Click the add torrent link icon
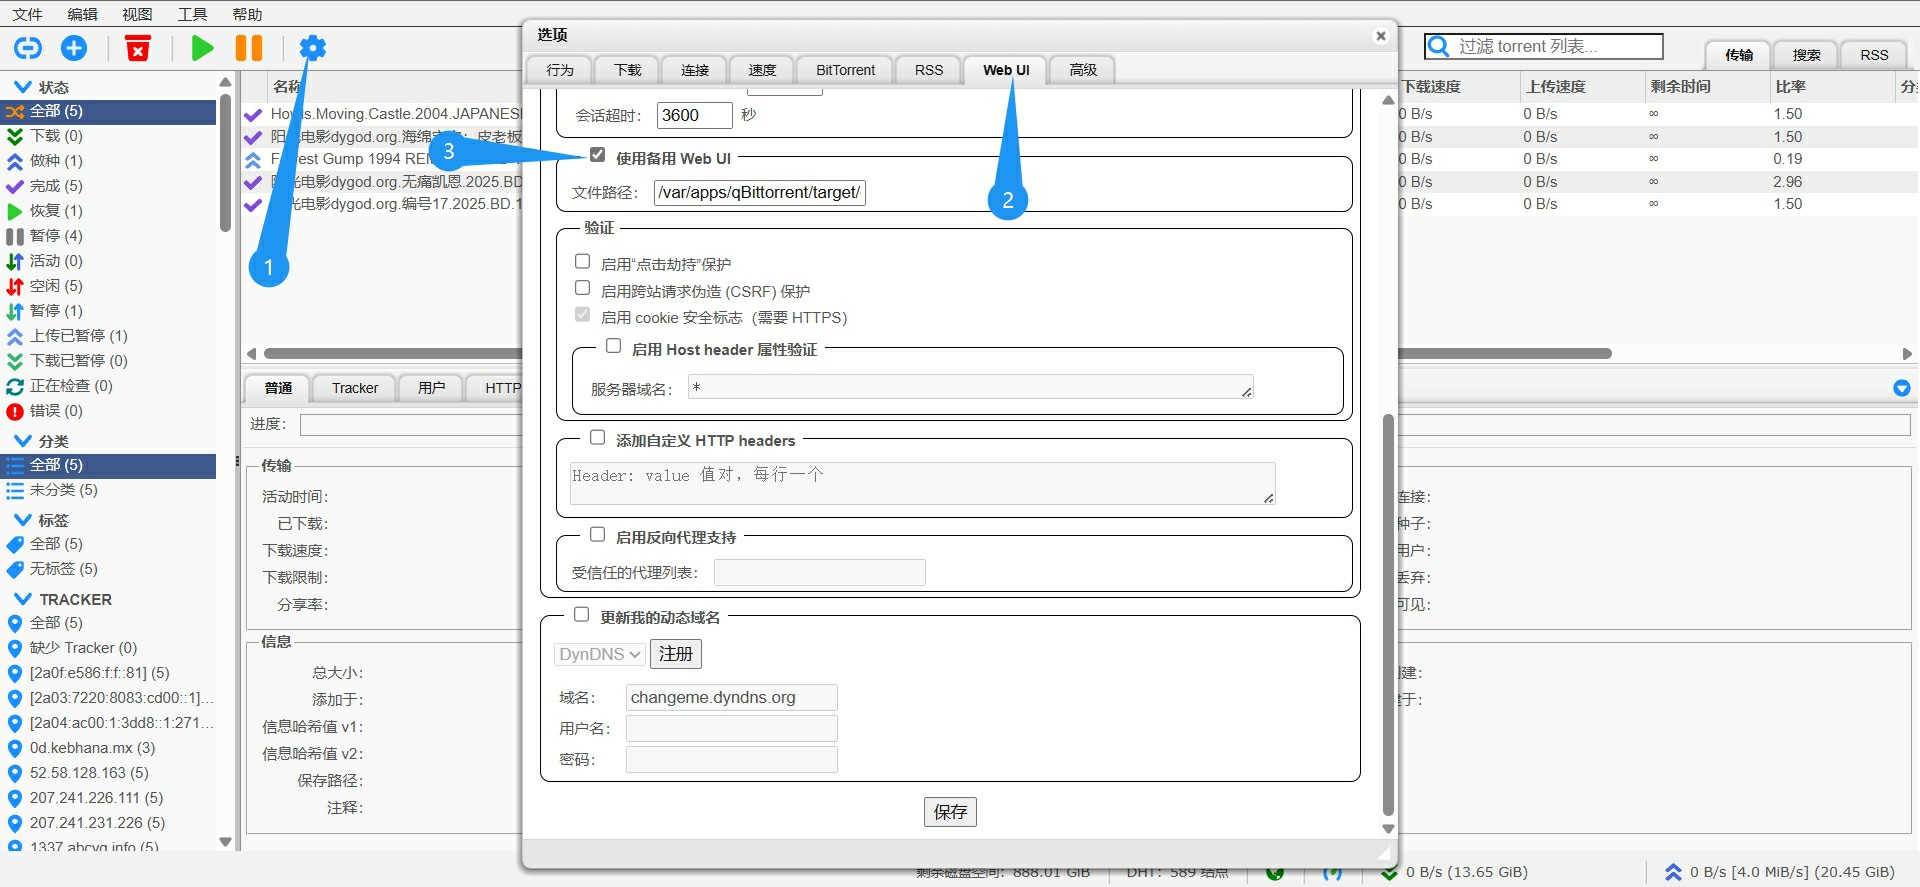The width and height of the screenshot is (1920, 887). click(28, 48)
